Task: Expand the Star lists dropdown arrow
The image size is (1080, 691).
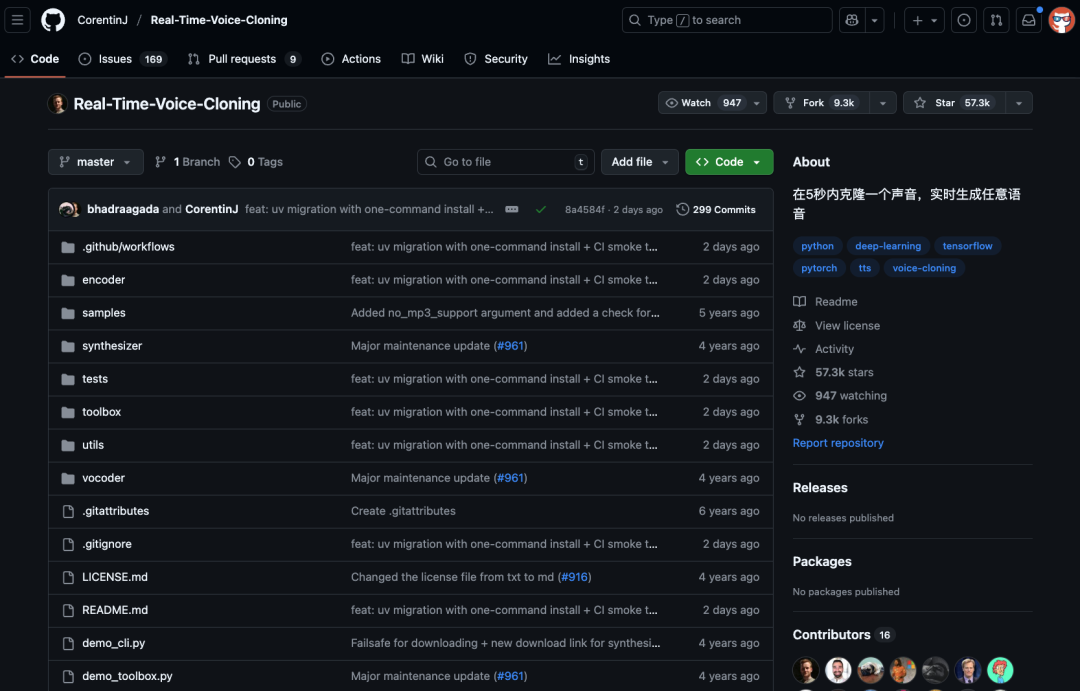Action: coord(1019,103)
